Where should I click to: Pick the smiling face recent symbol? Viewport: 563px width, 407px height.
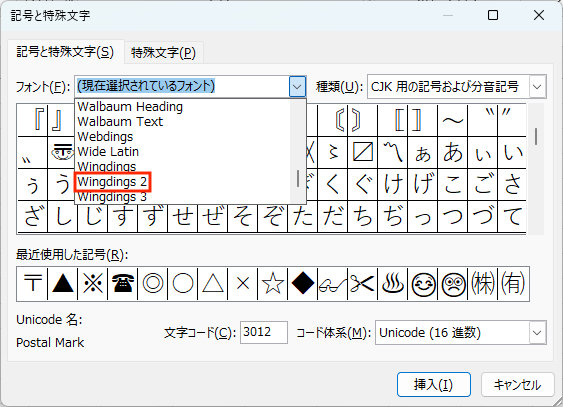pyautogui.click(x=423, y=284)
